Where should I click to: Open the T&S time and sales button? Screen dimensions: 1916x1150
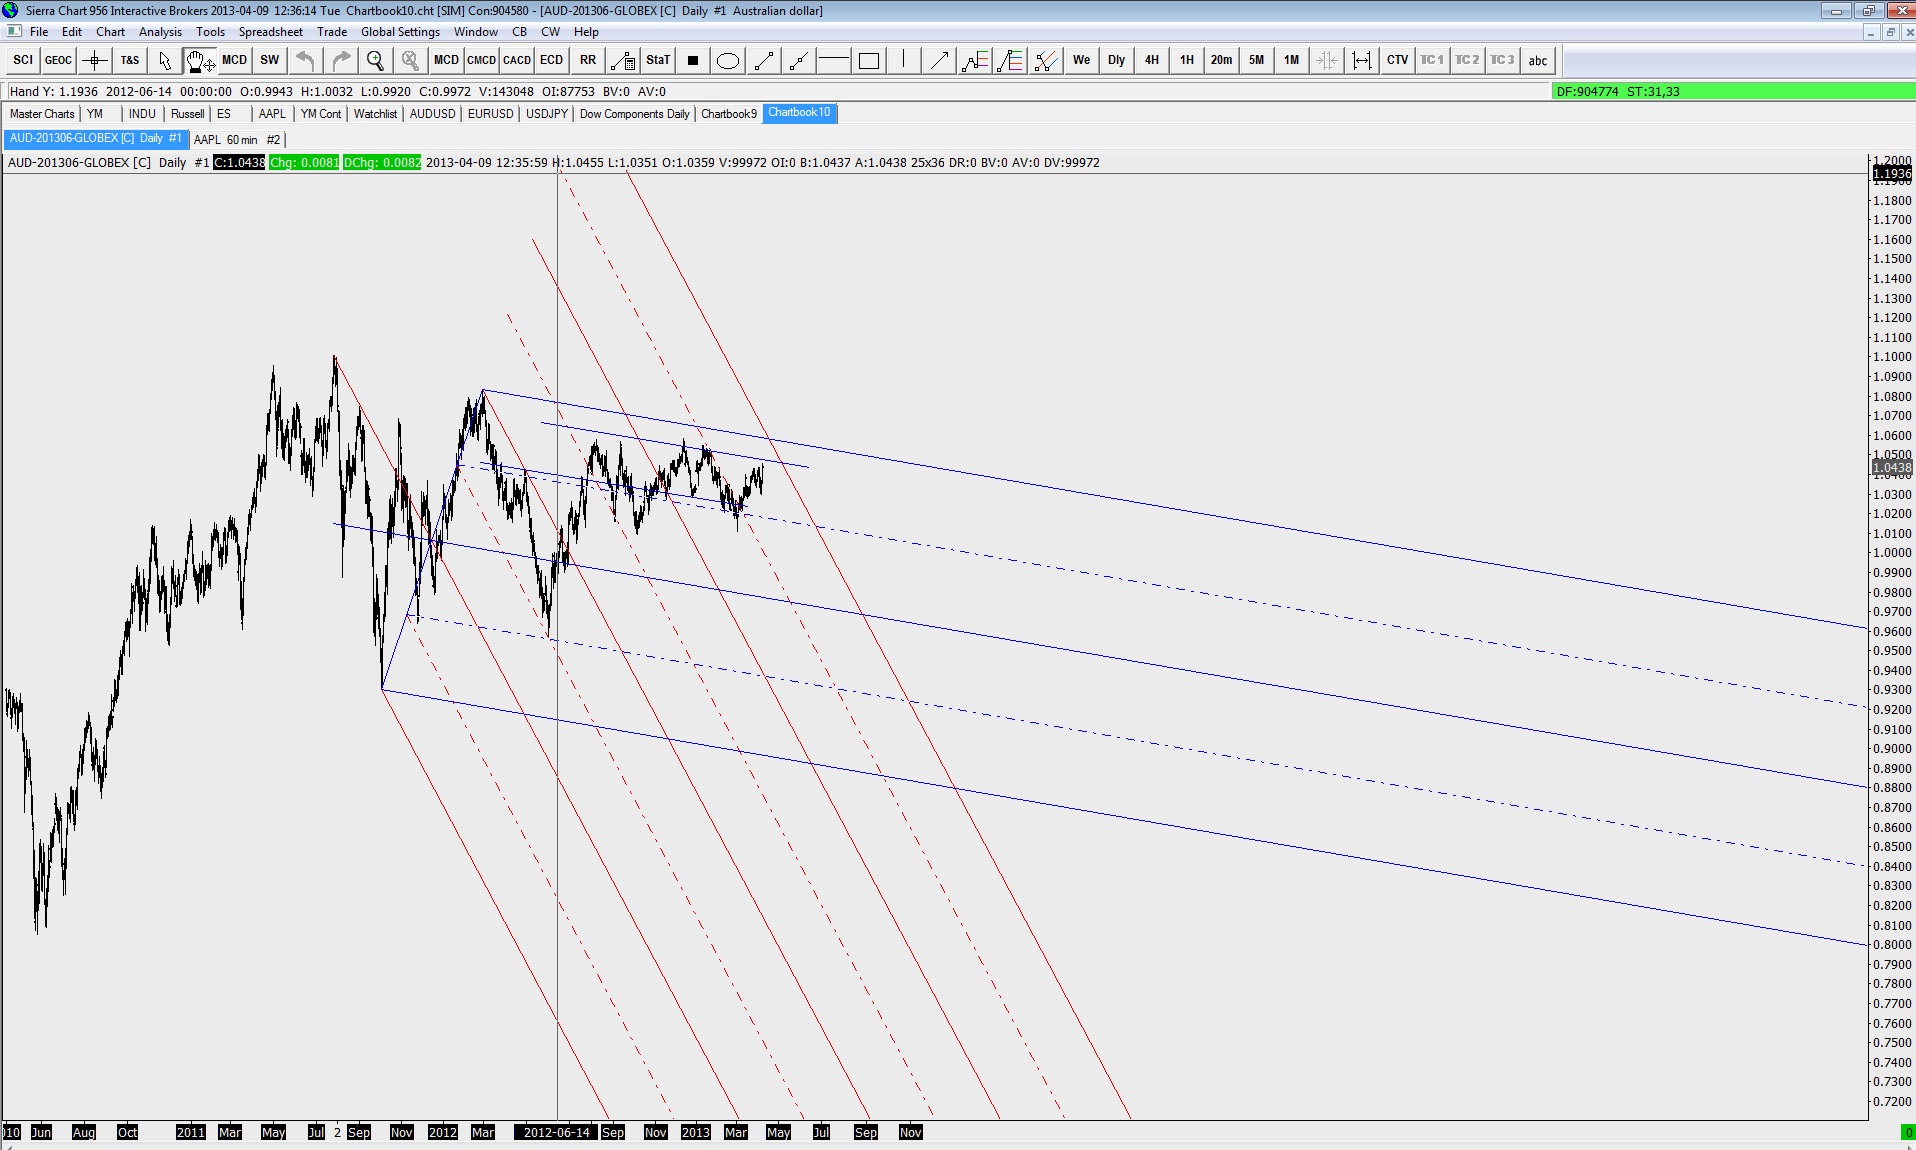(x=130, y=60)
